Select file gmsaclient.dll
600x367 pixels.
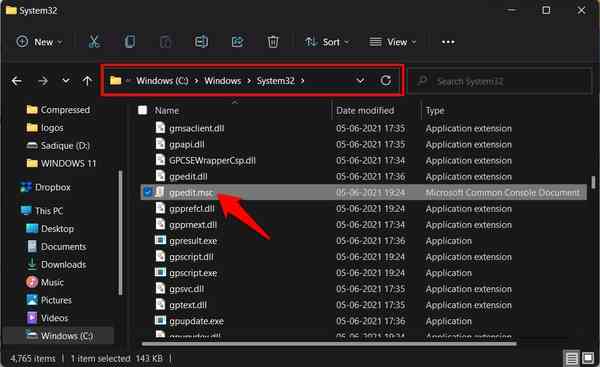(x=197, y=128)
